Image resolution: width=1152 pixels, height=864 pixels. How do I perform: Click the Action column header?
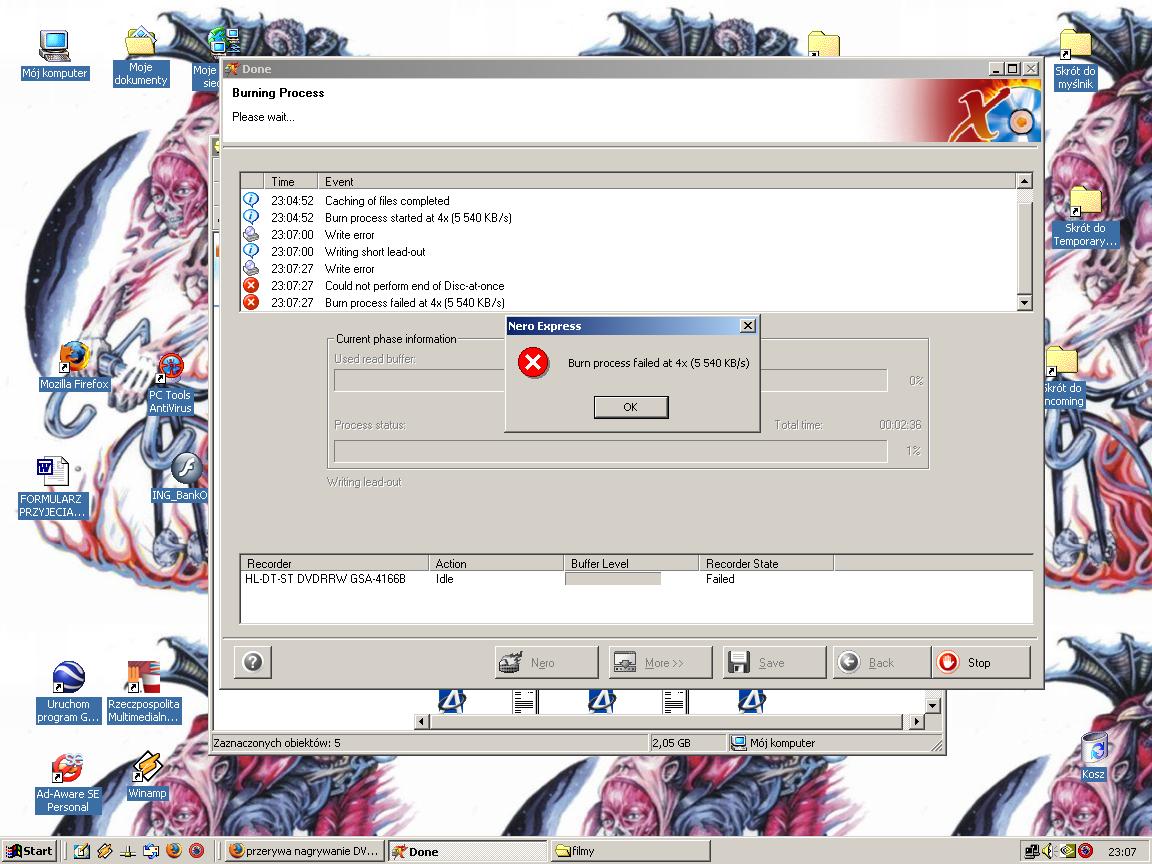tap(496, 564)
